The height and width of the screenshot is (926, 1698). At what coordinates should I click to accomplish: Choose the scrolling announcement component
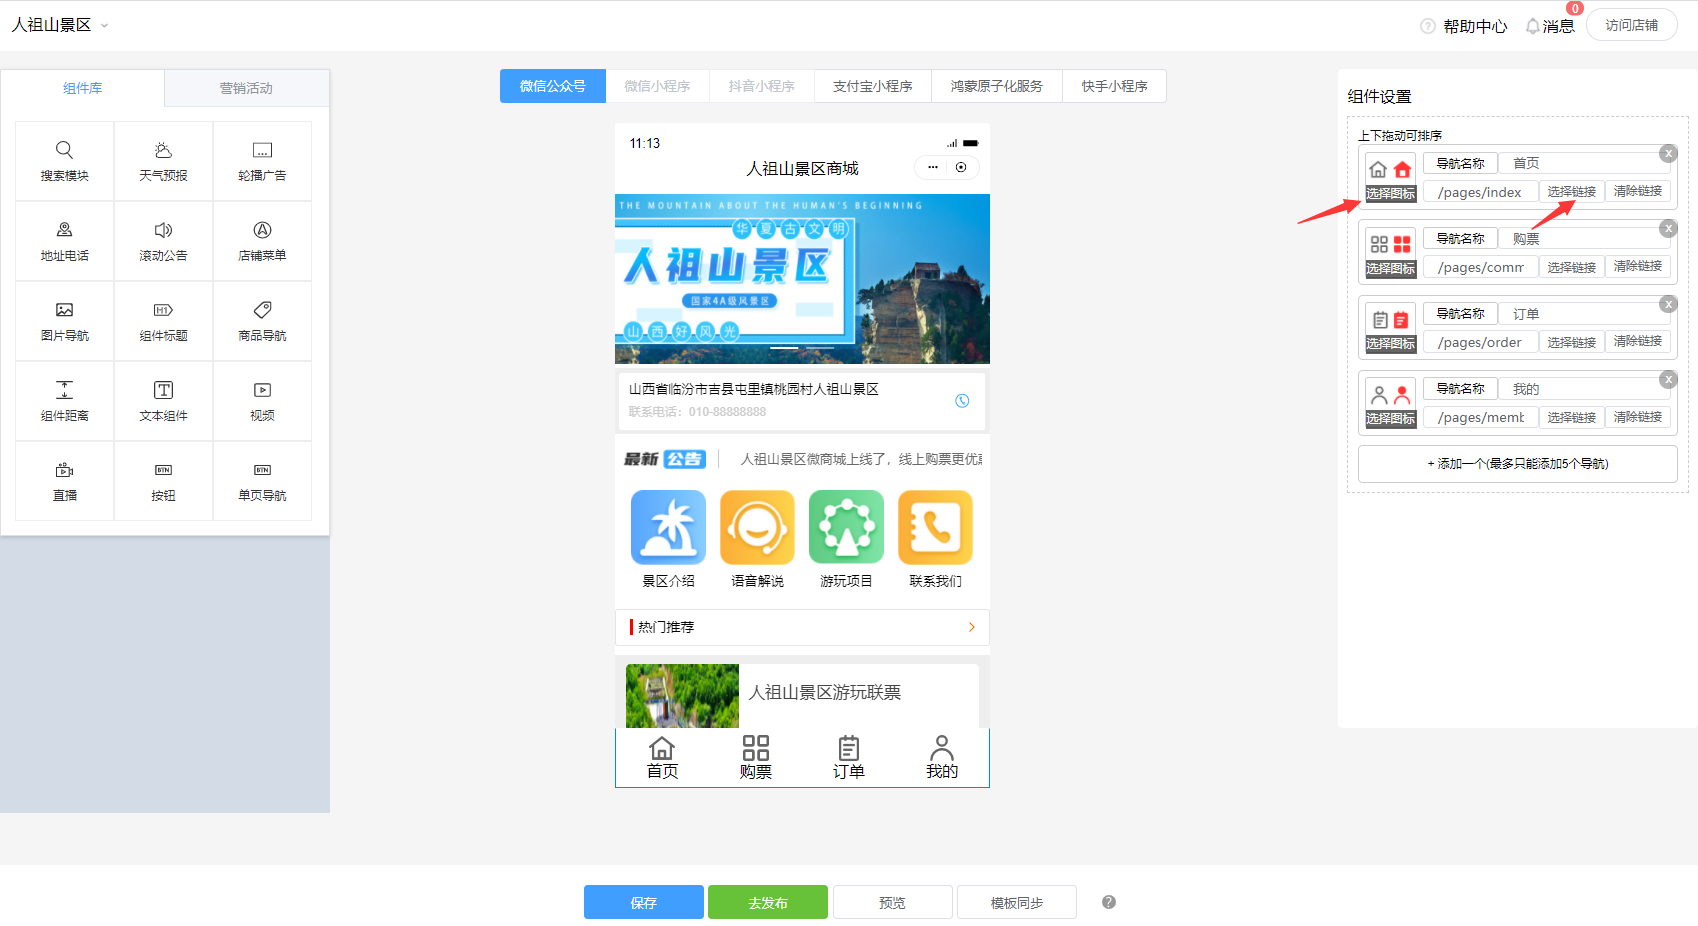click(163, 241)
